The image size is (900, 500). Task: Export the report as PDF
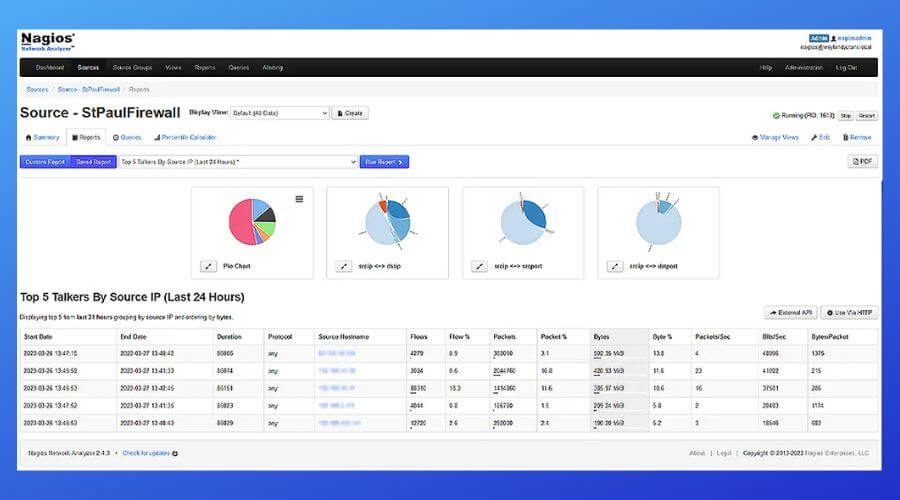point(863,161)
